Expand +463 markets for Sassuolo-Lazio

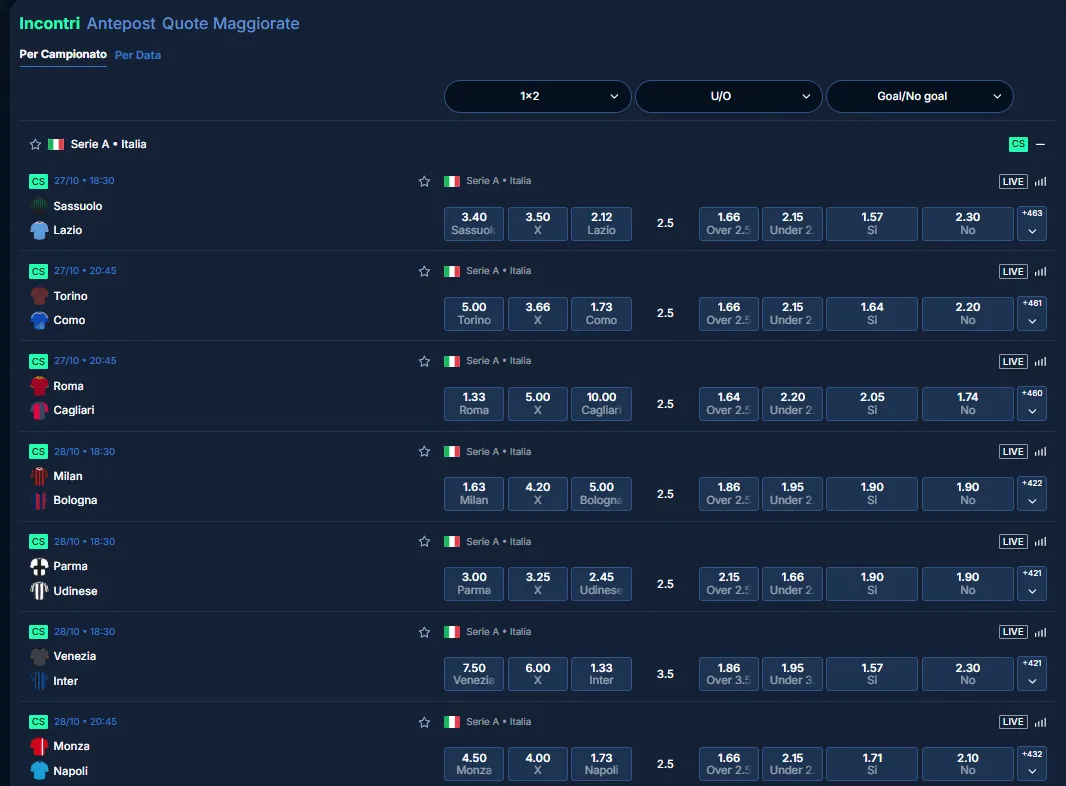[x=1032, y=224]
